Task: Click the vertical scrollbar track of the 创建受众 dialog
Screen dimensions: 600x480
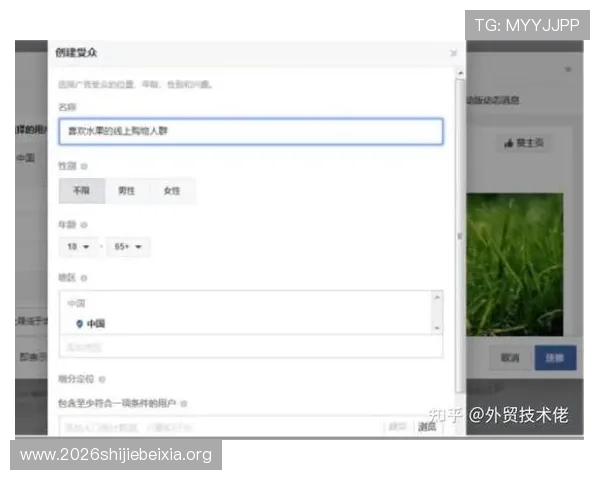Action: pyautogui.click(x=460, y=235)
